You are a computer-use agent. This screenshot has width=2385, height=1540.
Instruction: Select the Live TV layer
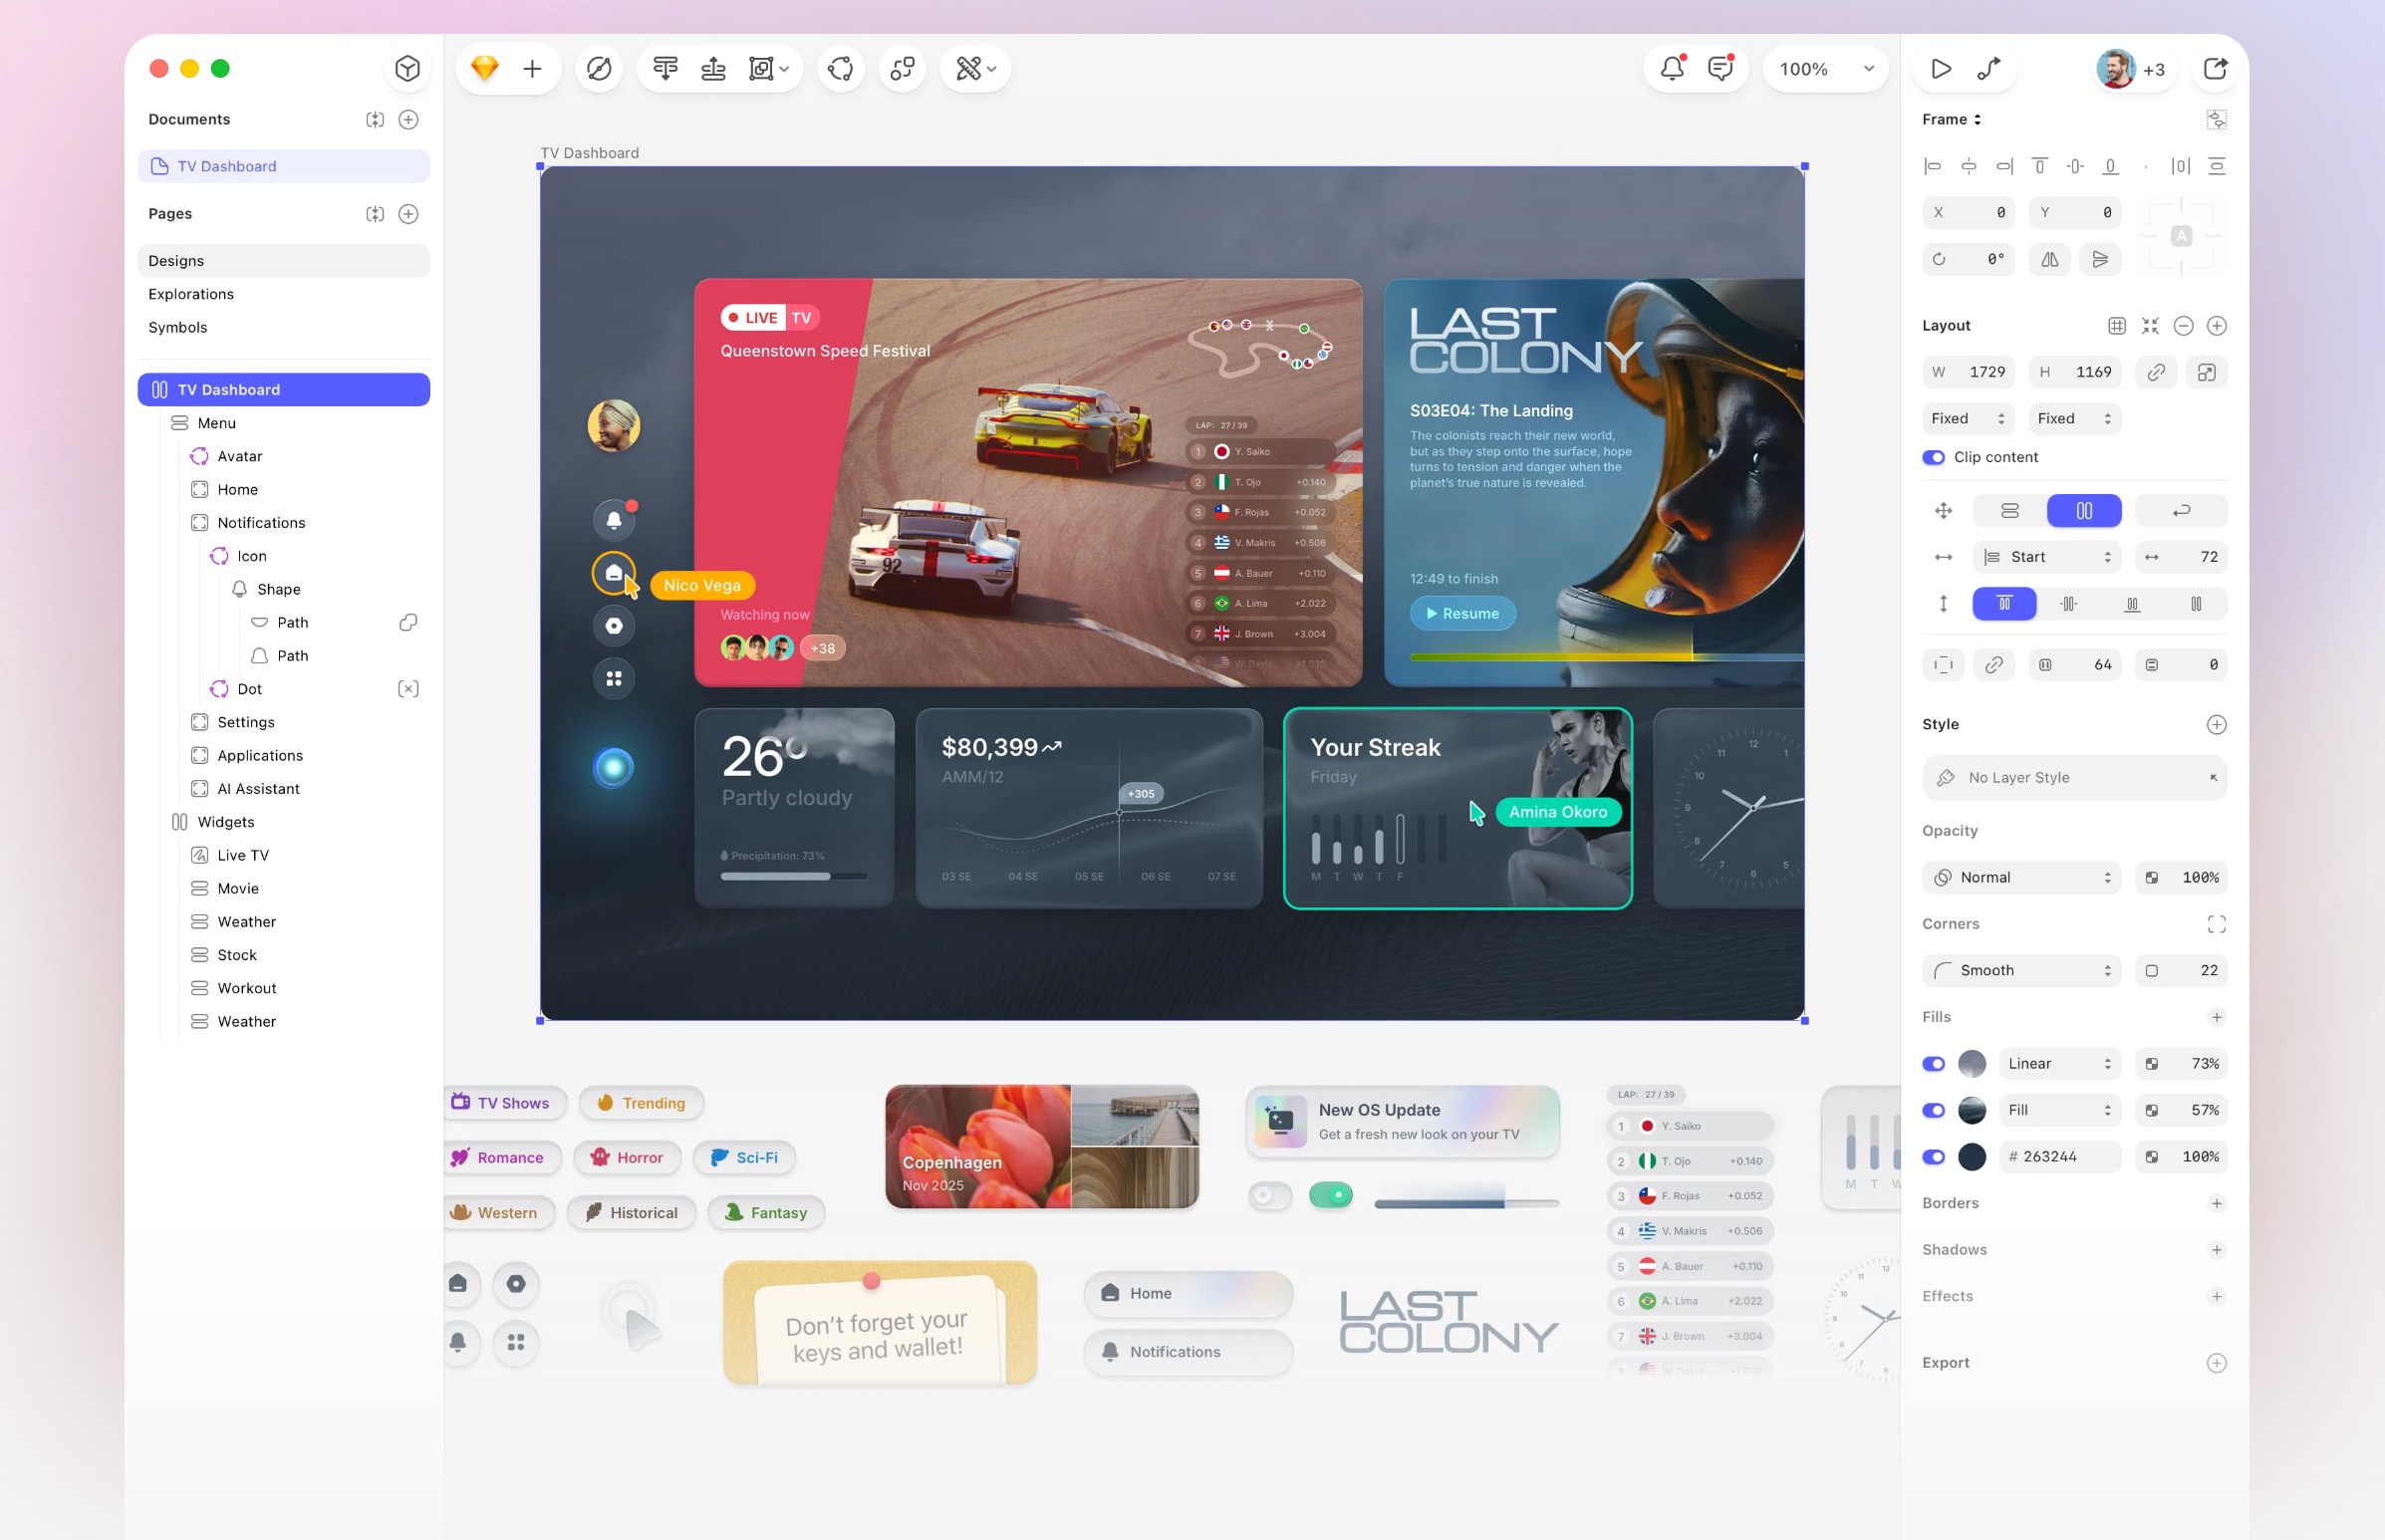tap(243, 855)
